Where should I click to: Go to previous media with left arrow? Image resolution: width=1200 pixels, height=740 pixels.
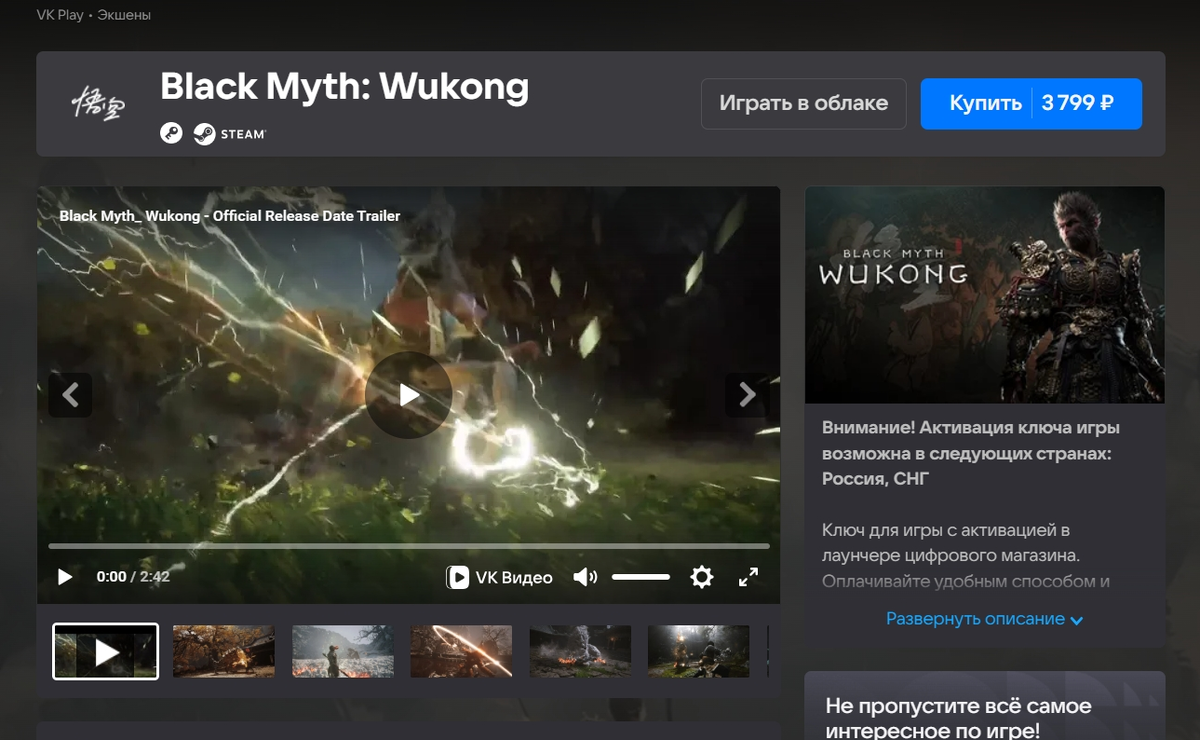click(70, 395)
